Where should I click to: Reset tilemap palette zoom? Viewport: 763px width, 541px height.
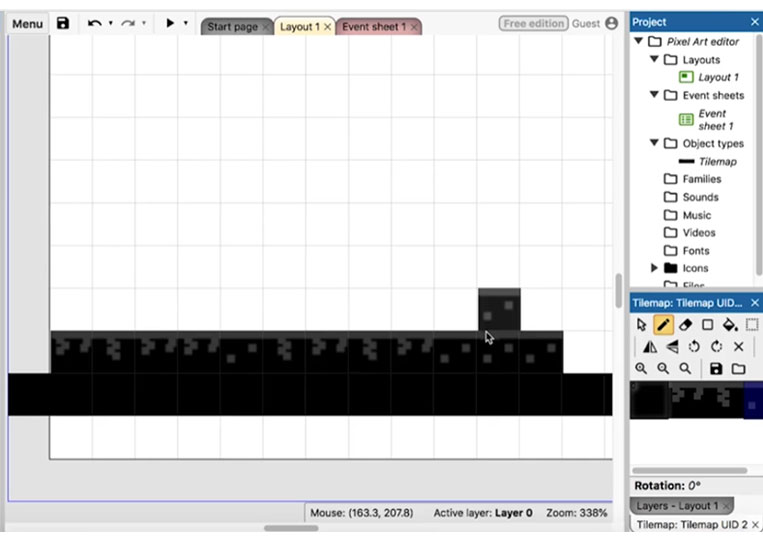pyautogui.click(x=685, y=369)
